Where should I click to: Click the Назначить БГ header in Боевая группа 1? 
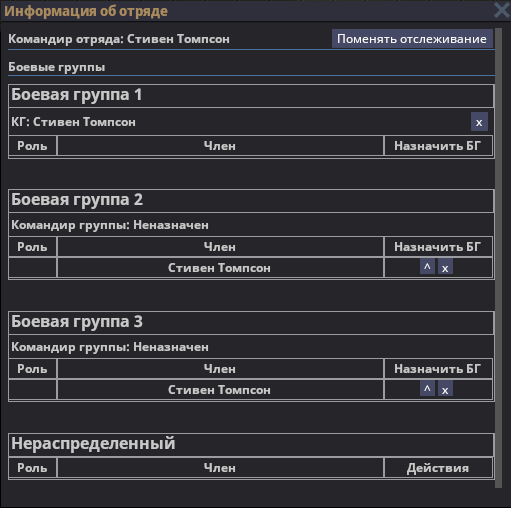point(438,146)
